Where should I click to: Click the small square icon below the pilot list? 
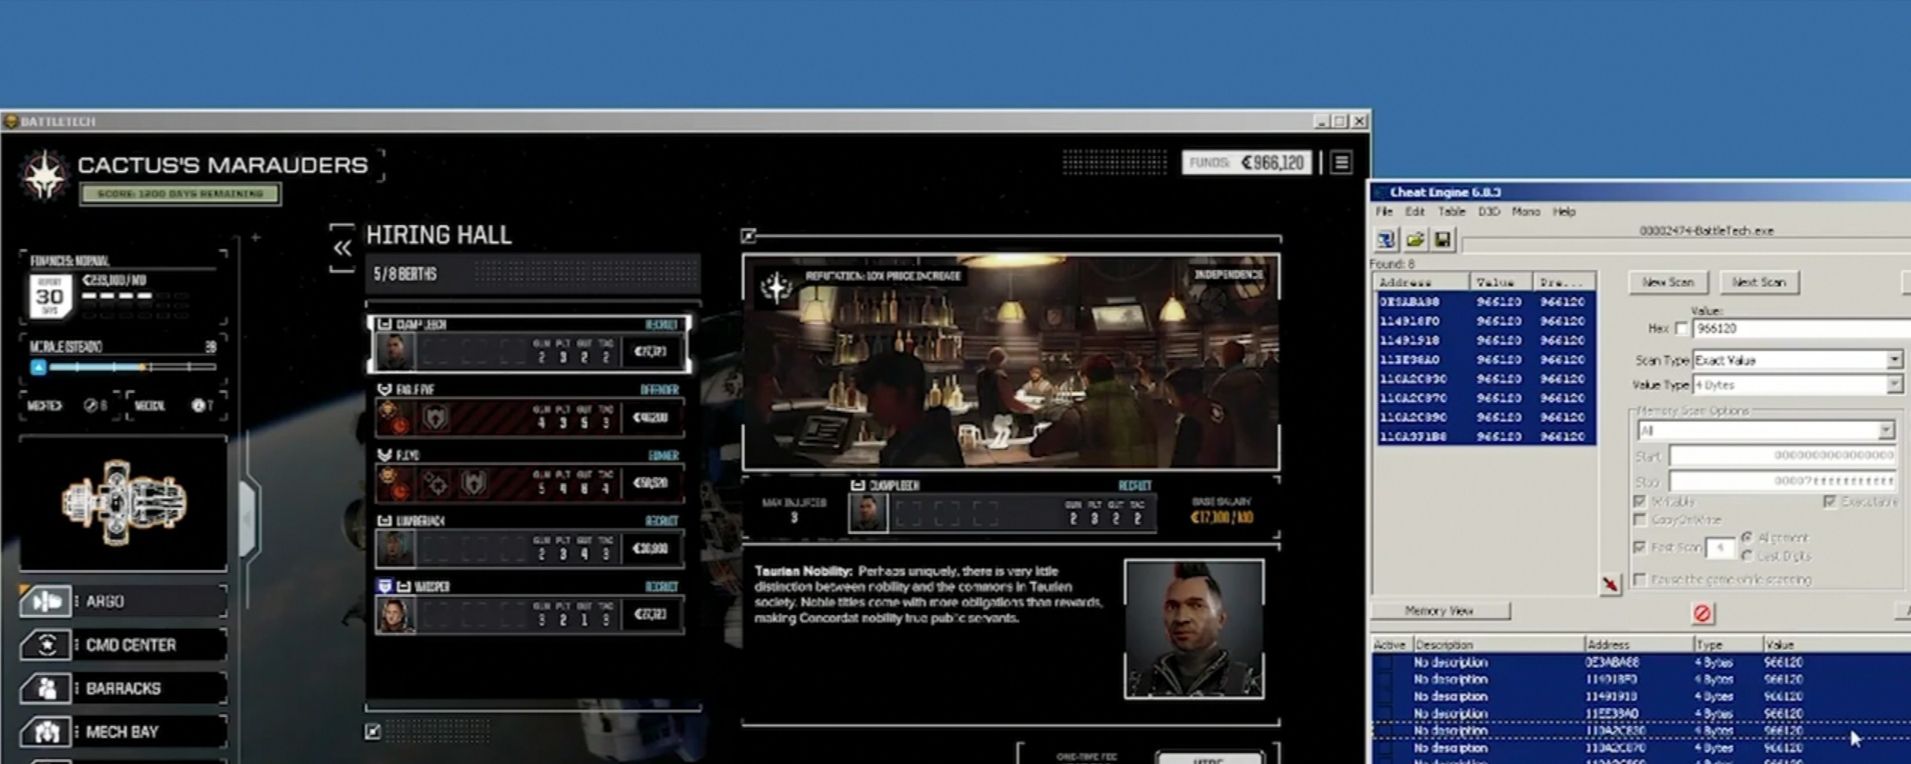[x=373, y=732]
